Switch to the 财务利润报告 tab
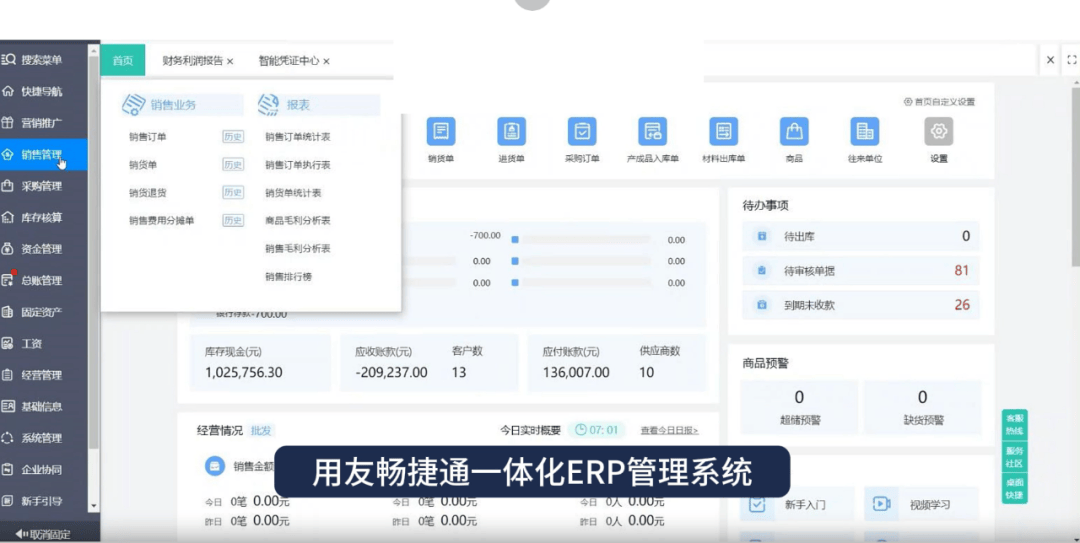1080x543 pixels. point(192,61)
